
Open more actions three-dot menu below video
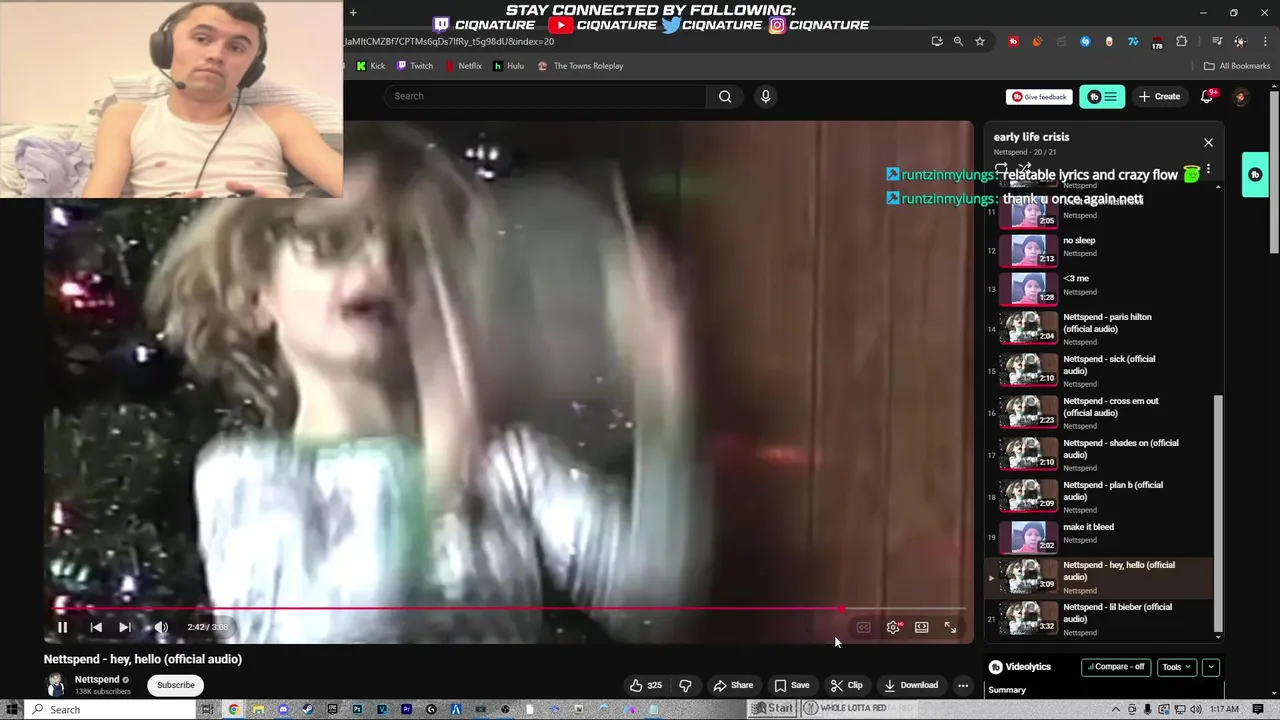pyautogui.click(x=962, y=685)
